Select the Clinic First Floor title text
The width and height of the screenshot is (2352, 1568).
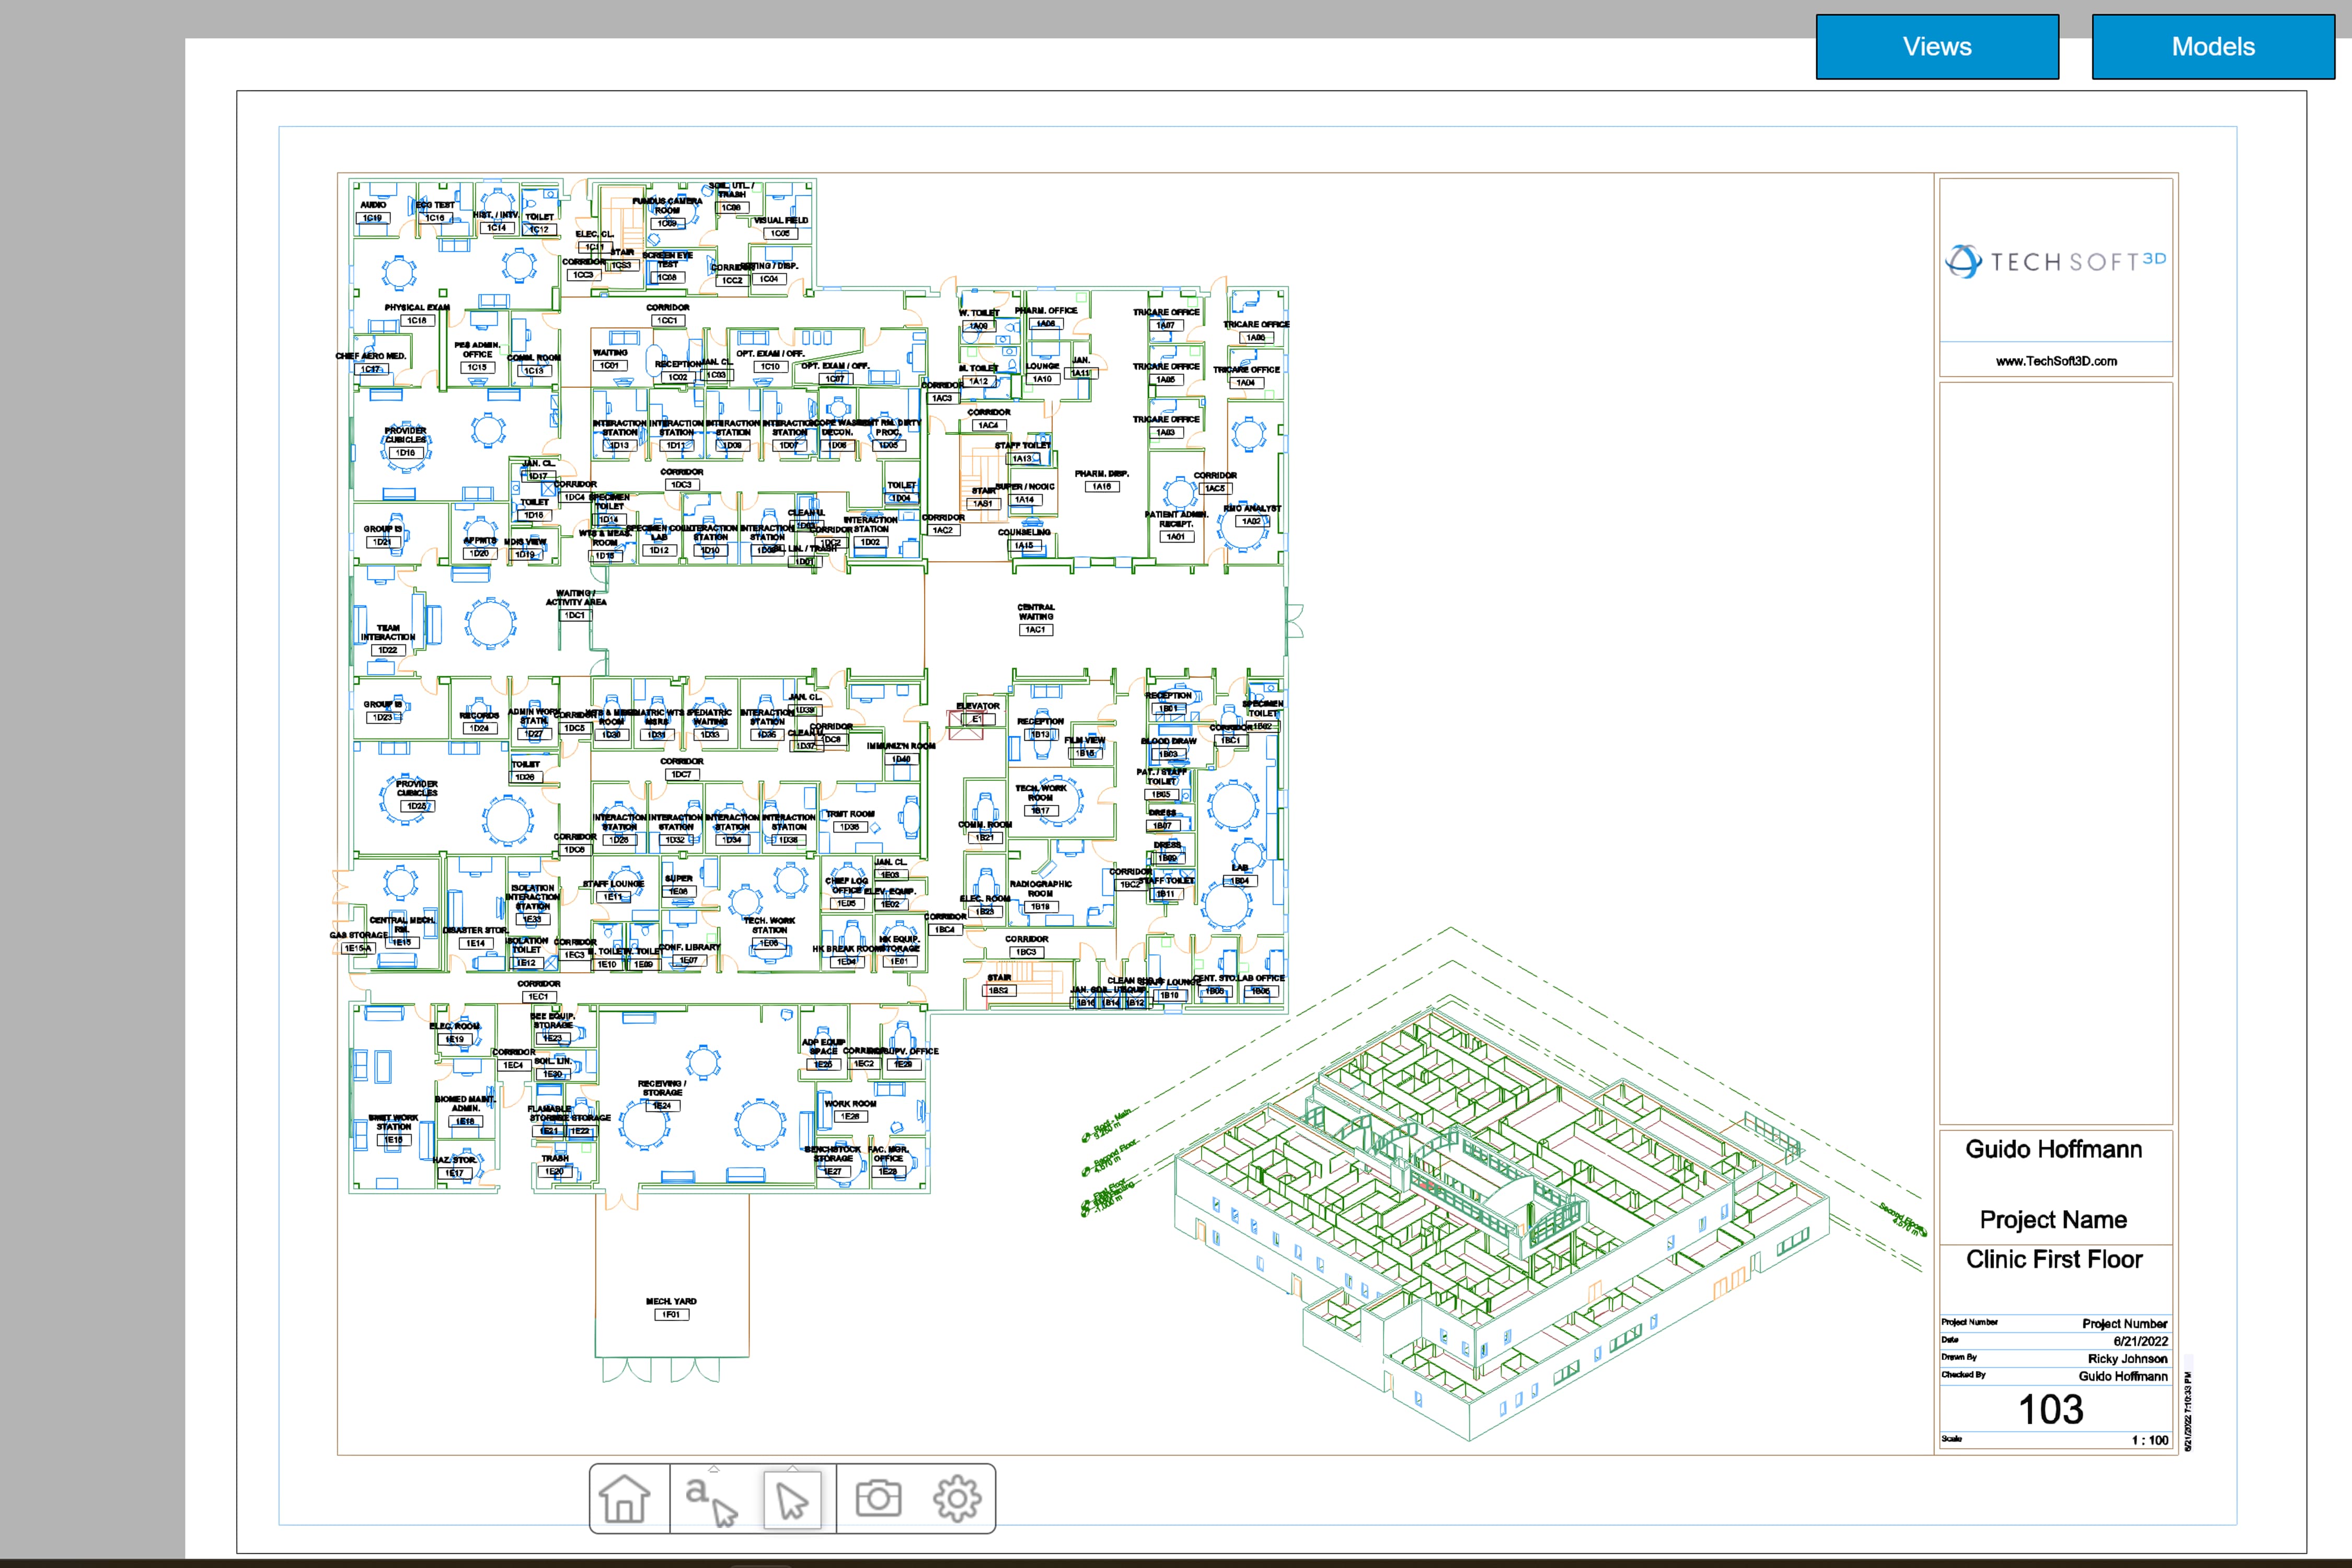click(x=2054, y=1259)
